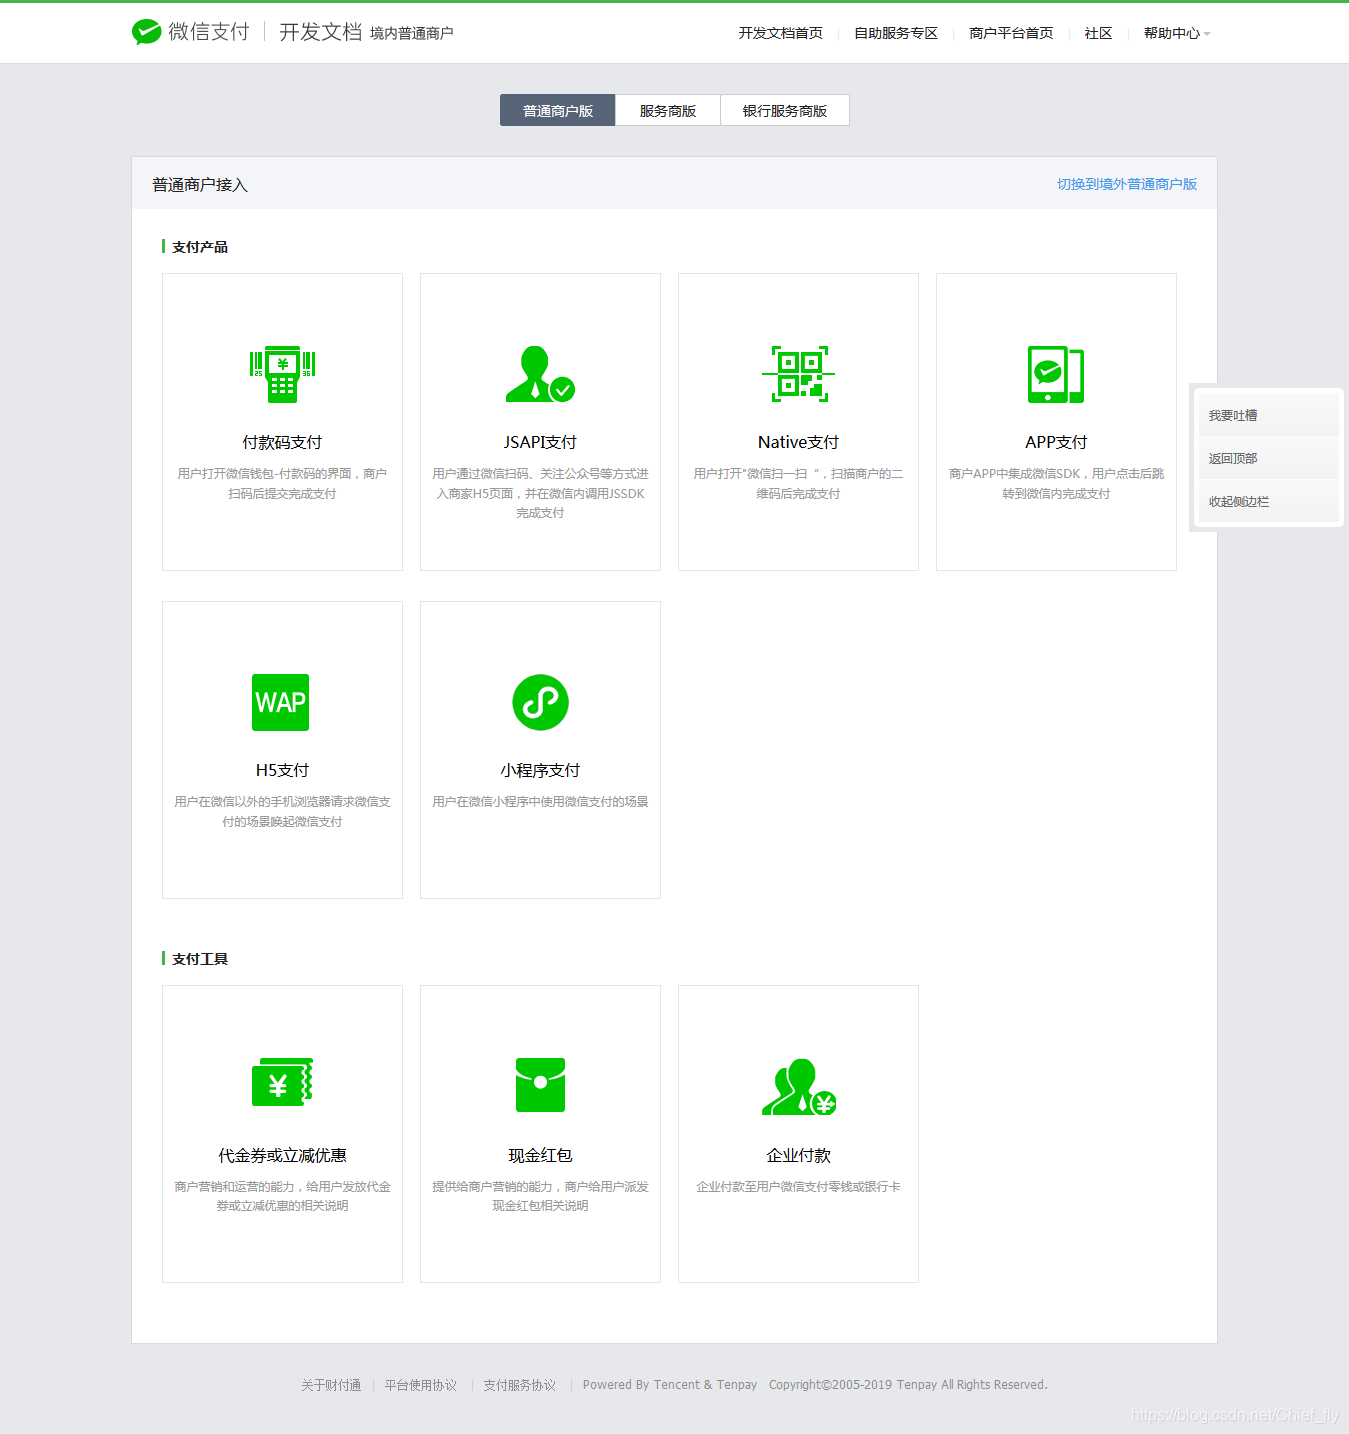This screenshot has height=1434, width=1349.
Task: Open the 企业付款 title link
Action: [x=798, y=1155]
